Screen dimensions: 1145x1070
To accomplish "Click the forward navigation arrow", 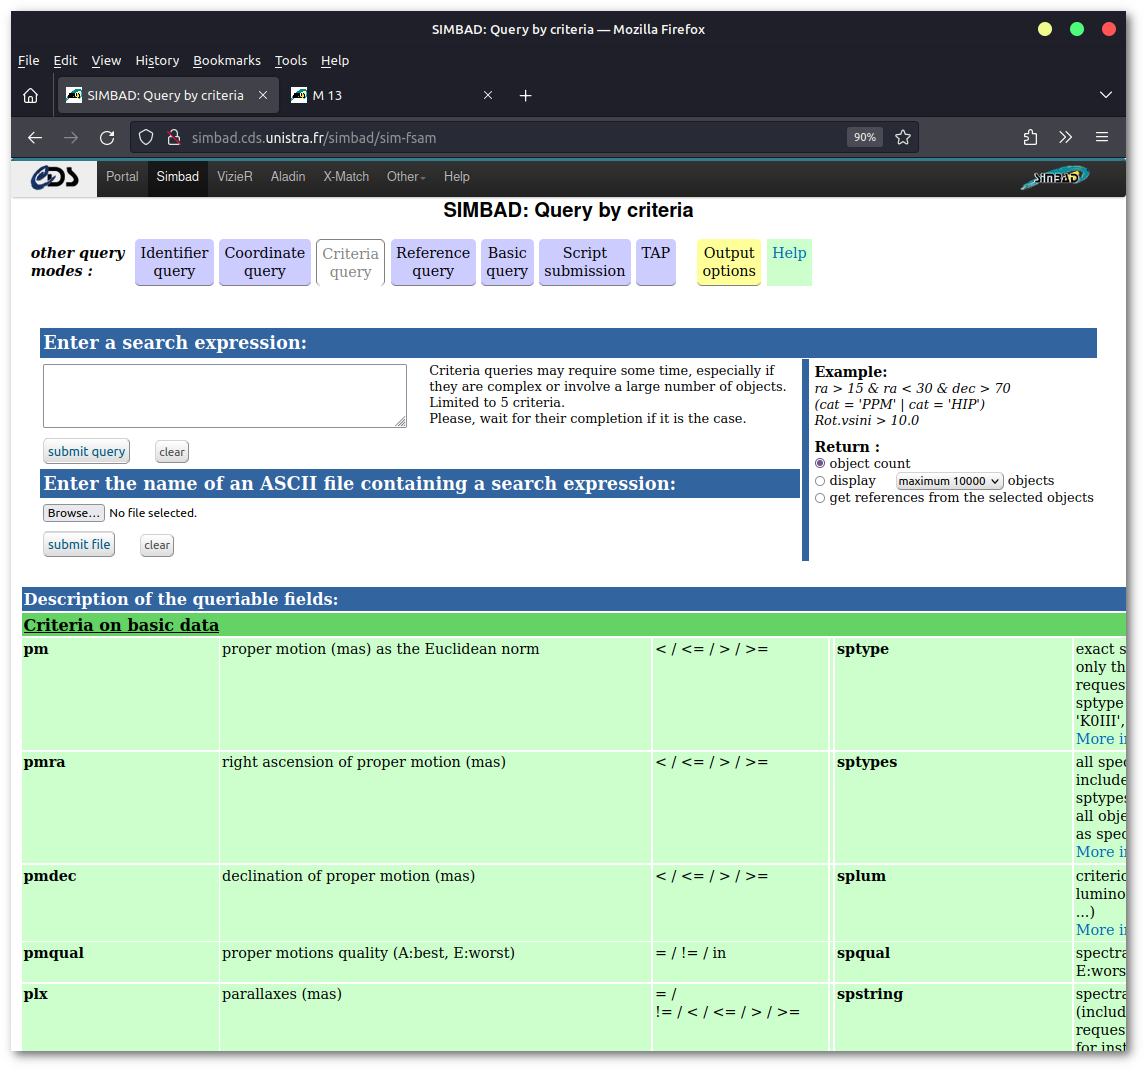I will point(71,137).
